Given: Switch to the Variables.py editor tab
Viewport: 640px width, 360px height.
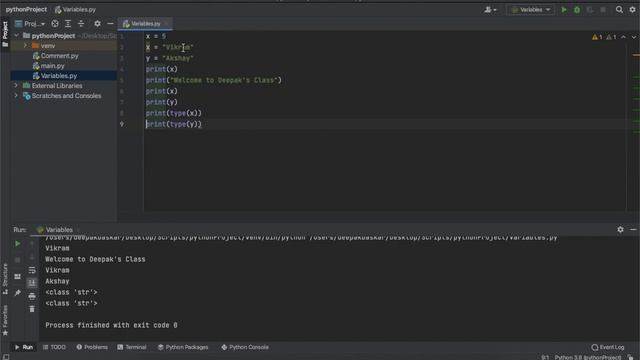Looking at the screenshot, I should pos(145,24).
